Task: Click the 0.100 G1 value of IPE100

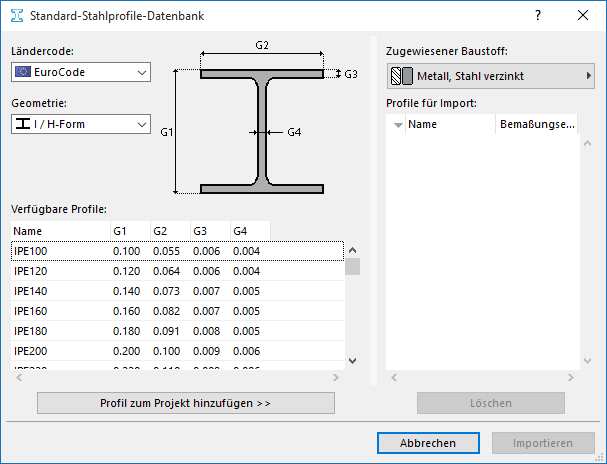Action: coord(127,251)
